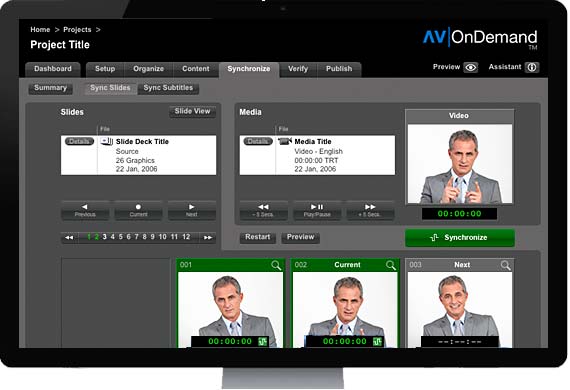Click the green Synchronize button
The width and height of the screenshot is (570, 390).
click(460, 238)
